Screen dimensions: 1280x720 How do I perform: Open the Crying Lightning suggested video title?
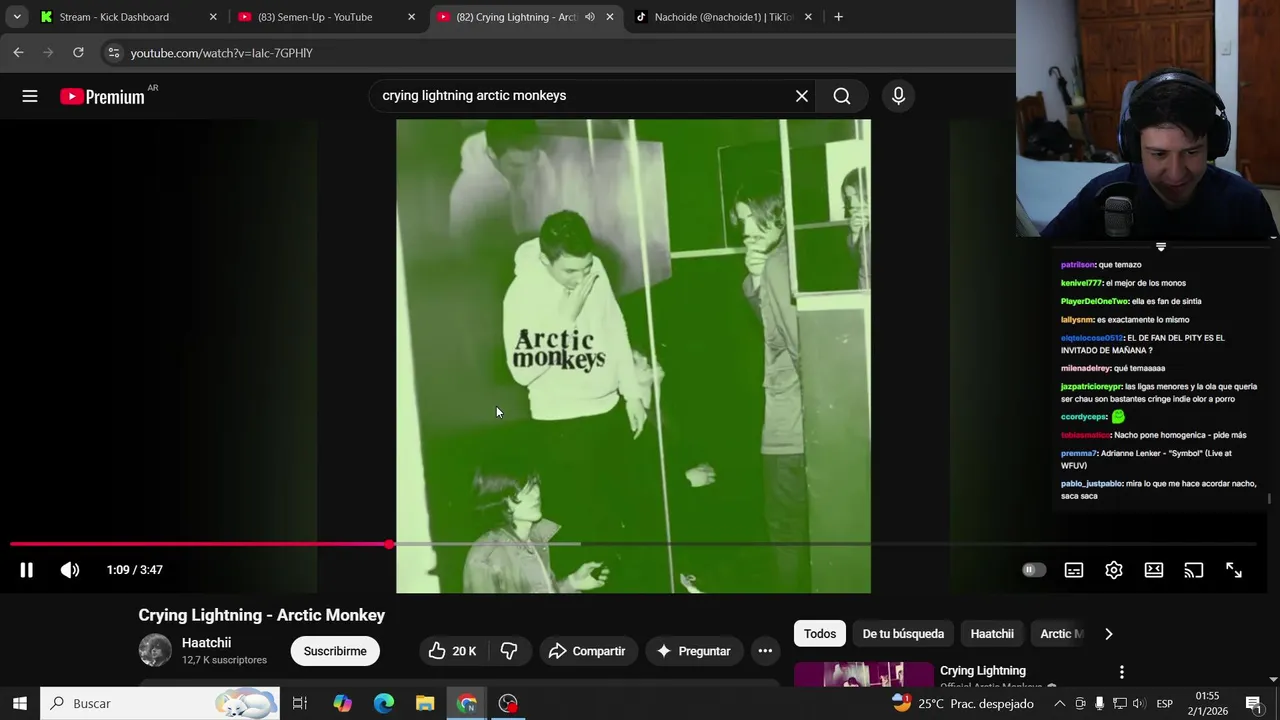pyautogui.click(x=983, y=671)
